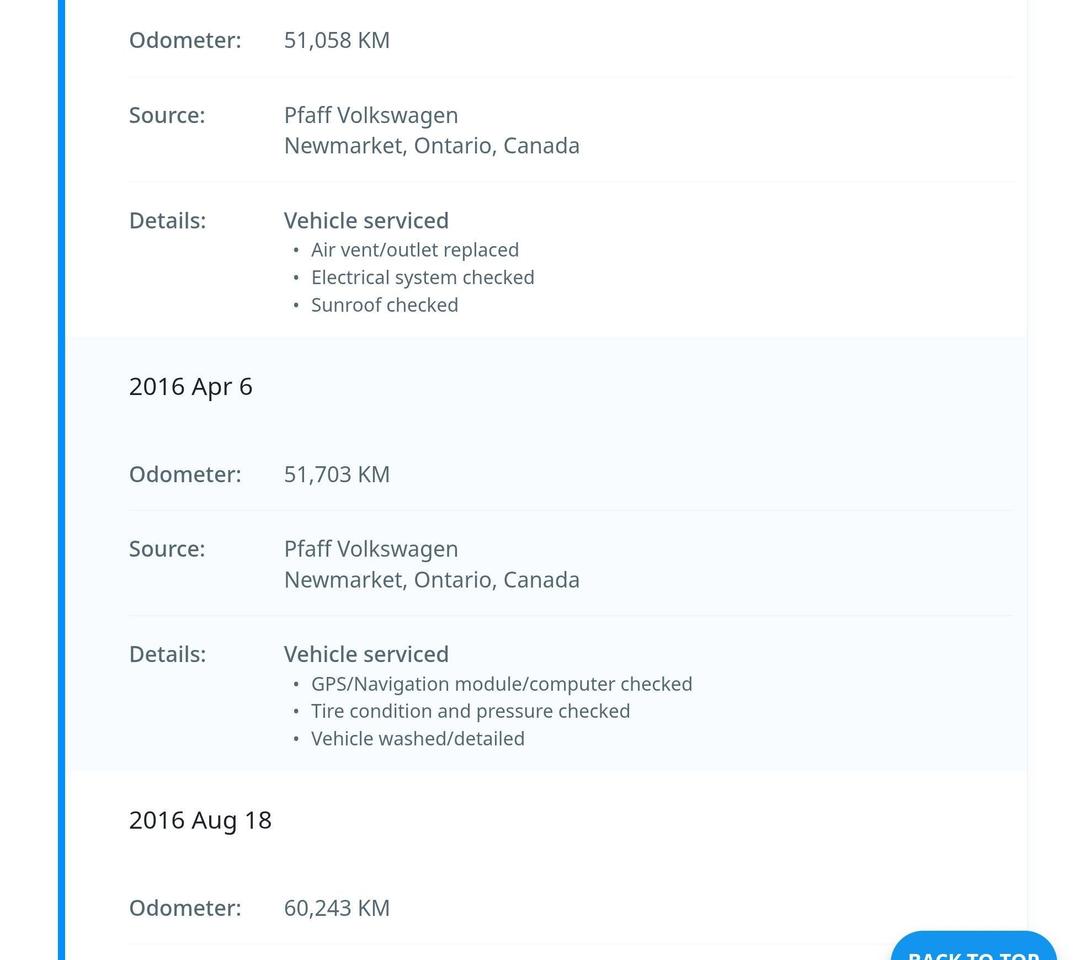This screenshot has height=960, width=1086.
Task: Select Tire condition and pressure checked item
Action: (470, 711)
